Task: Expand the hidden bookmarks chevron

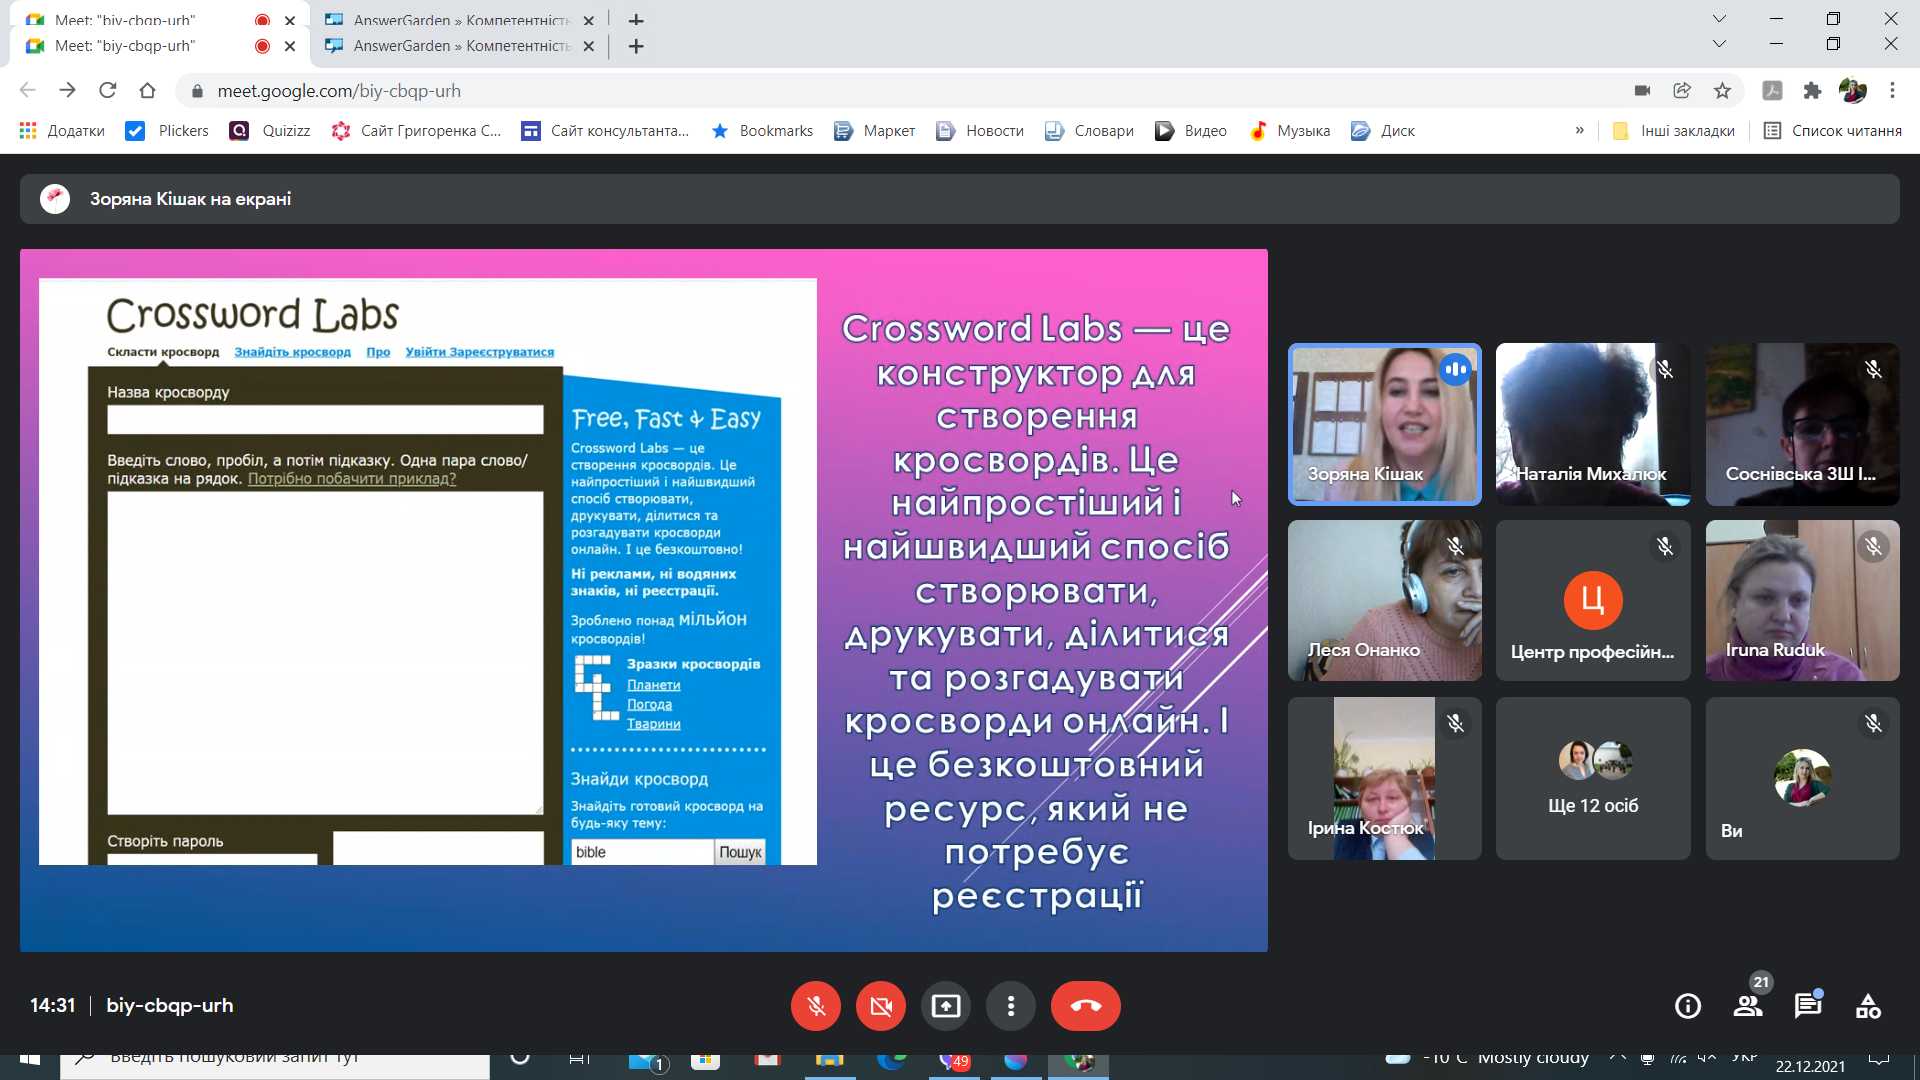Action: click(1580, 131)
